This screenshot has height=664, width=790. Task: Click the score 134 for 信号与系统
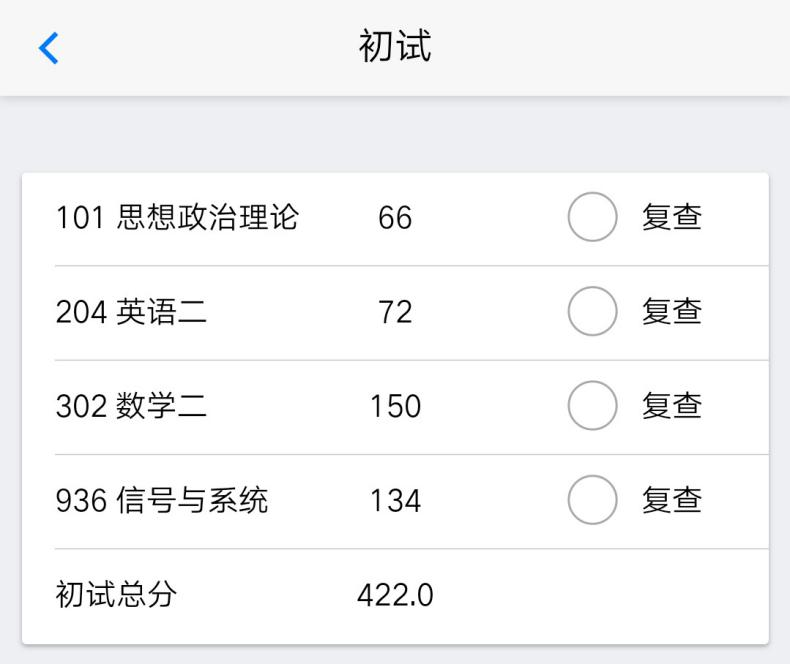[395, 500]
